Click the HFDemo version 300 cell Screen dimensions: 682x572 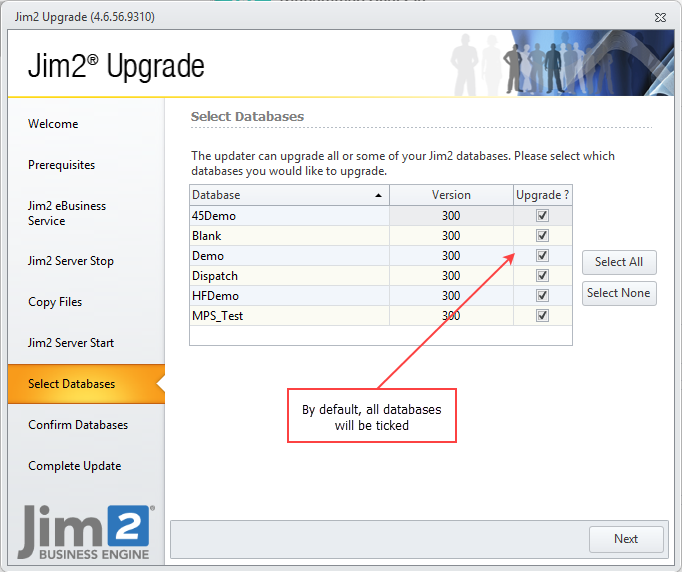[451, 295]
